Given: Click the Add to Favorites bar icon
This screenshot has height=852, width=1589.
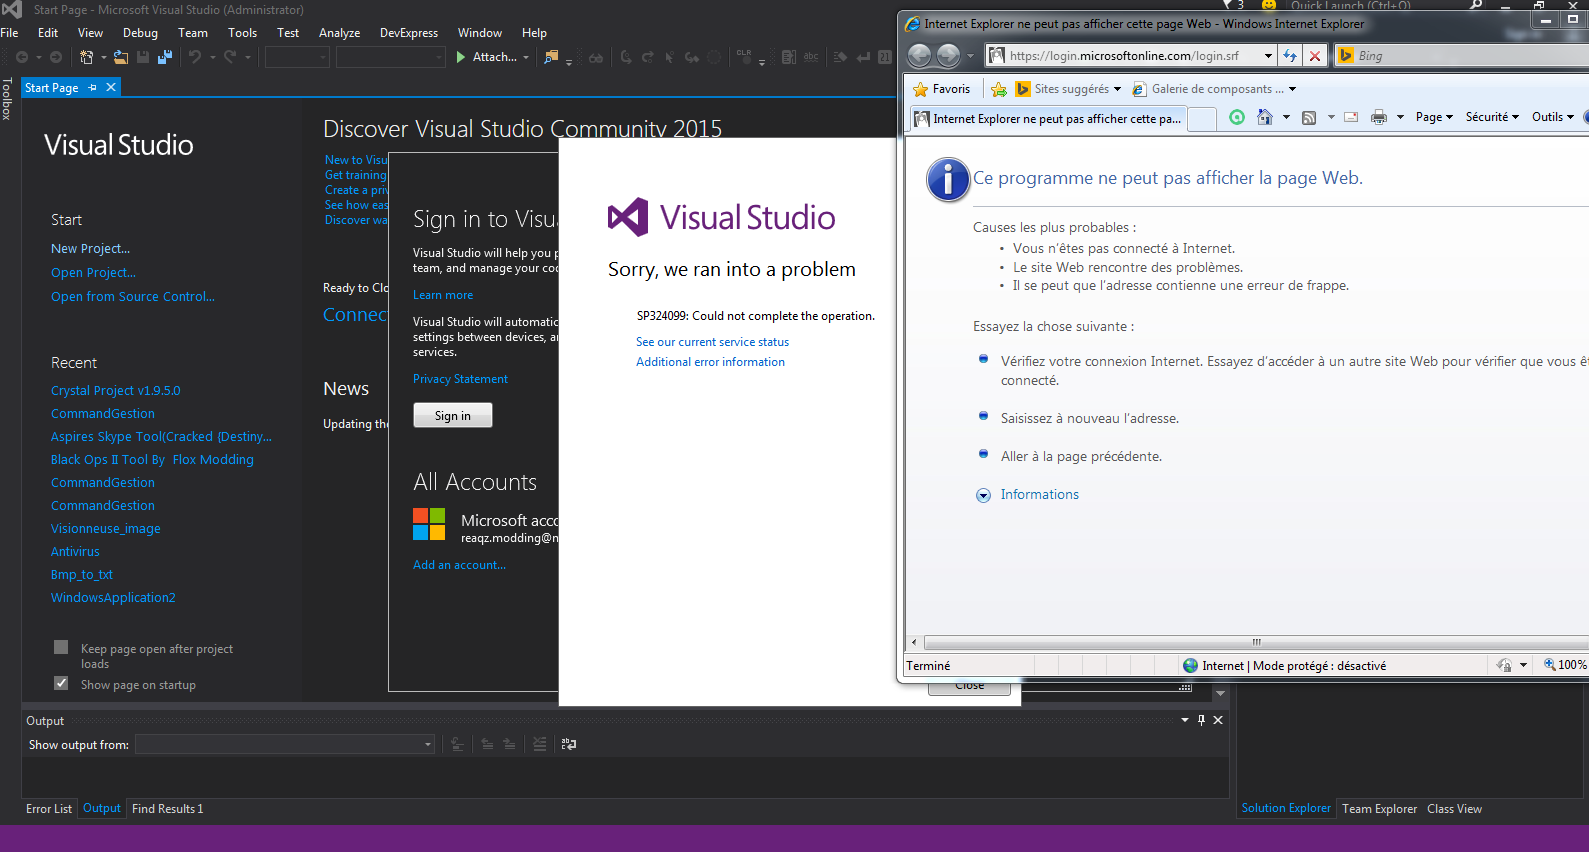Looking at the screenshot, I should point(998,89).
